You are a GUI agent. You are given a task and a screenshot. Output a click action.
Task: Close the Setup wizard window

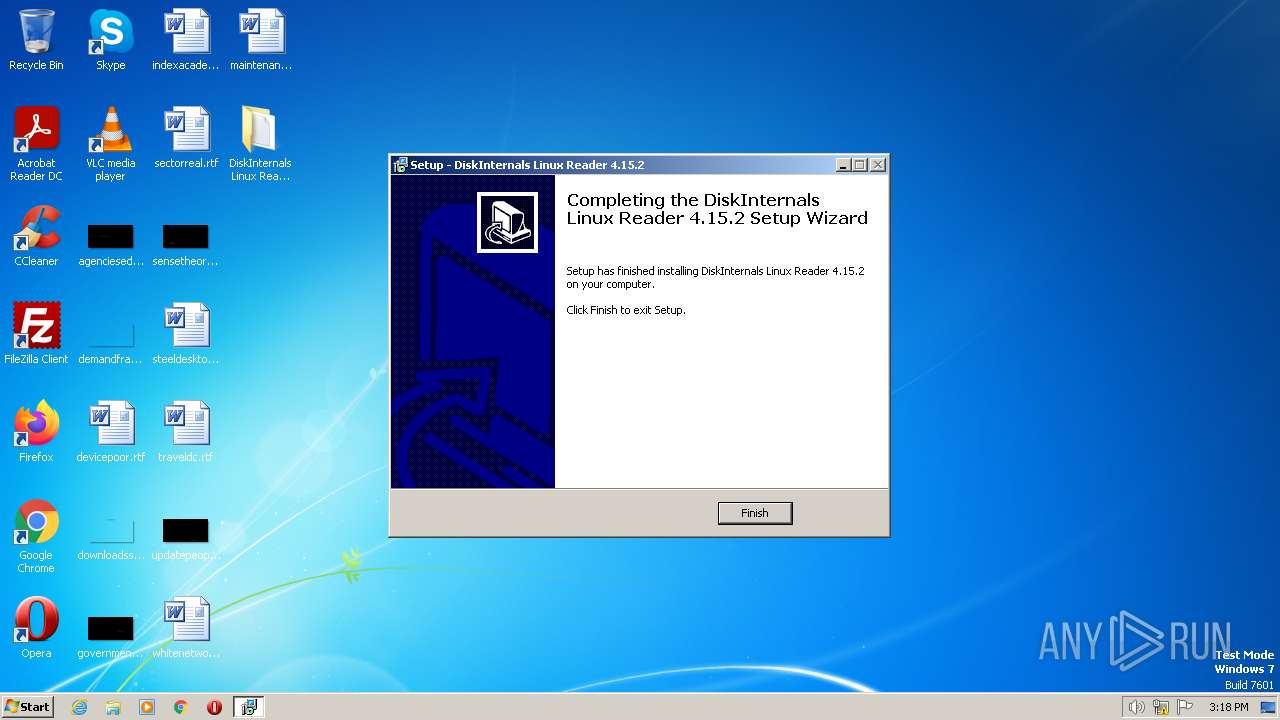877,165
